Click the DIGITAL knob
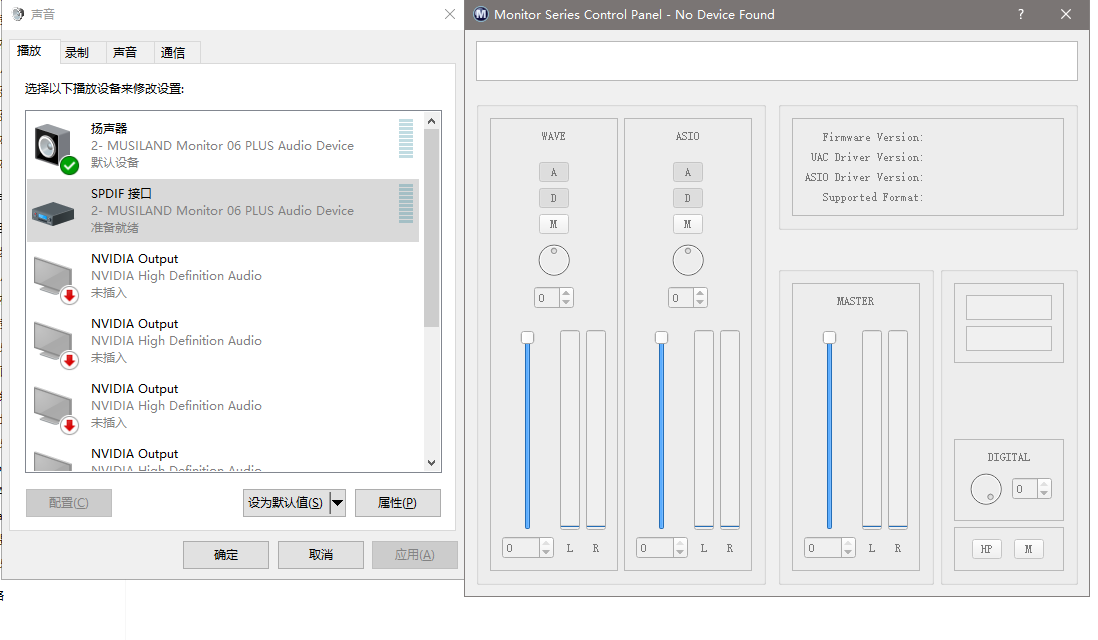 (985, 489)
